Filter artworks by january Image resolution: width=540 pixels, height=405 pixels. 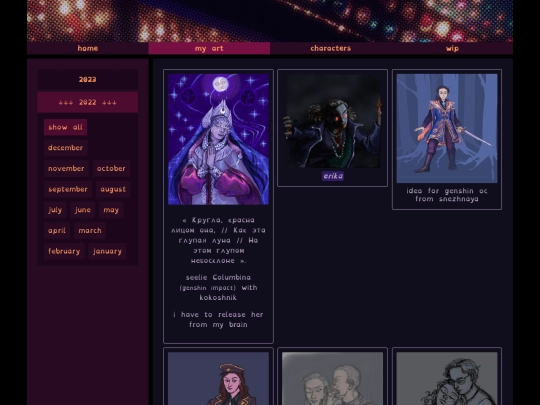(107, 251)
